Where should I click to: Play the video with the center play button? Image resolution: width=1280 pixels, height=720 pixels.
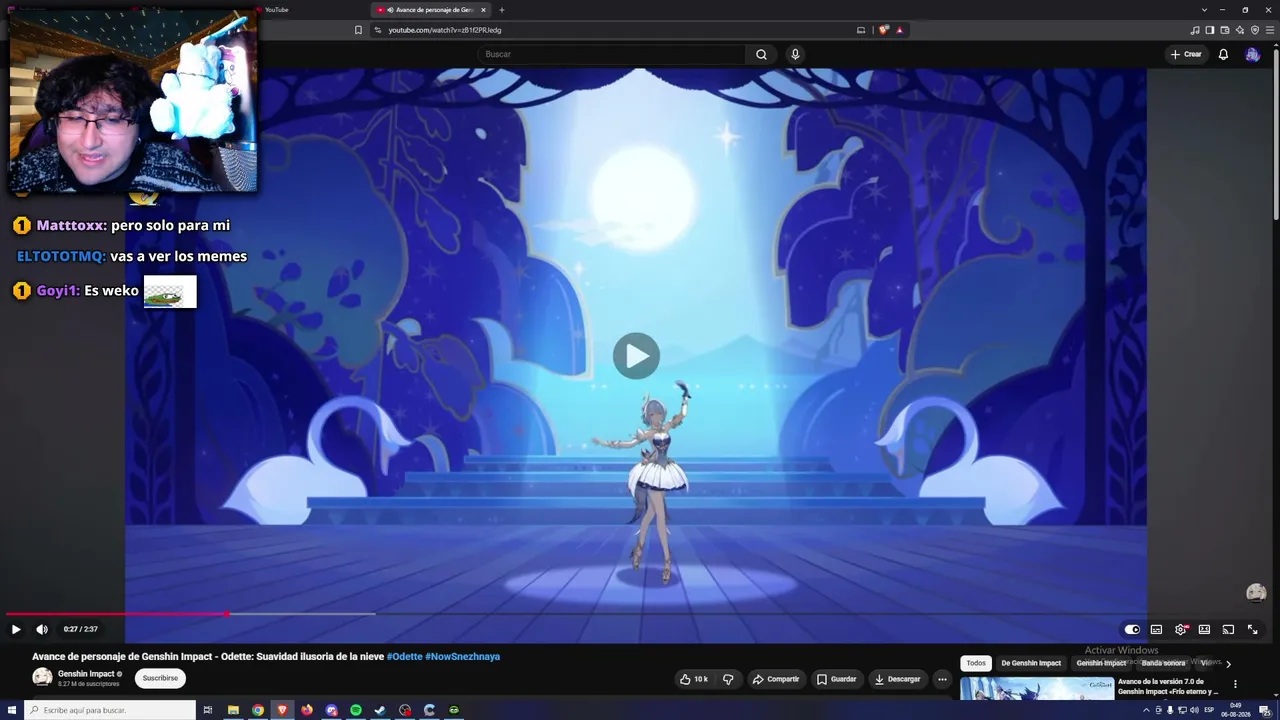point(636,356)
